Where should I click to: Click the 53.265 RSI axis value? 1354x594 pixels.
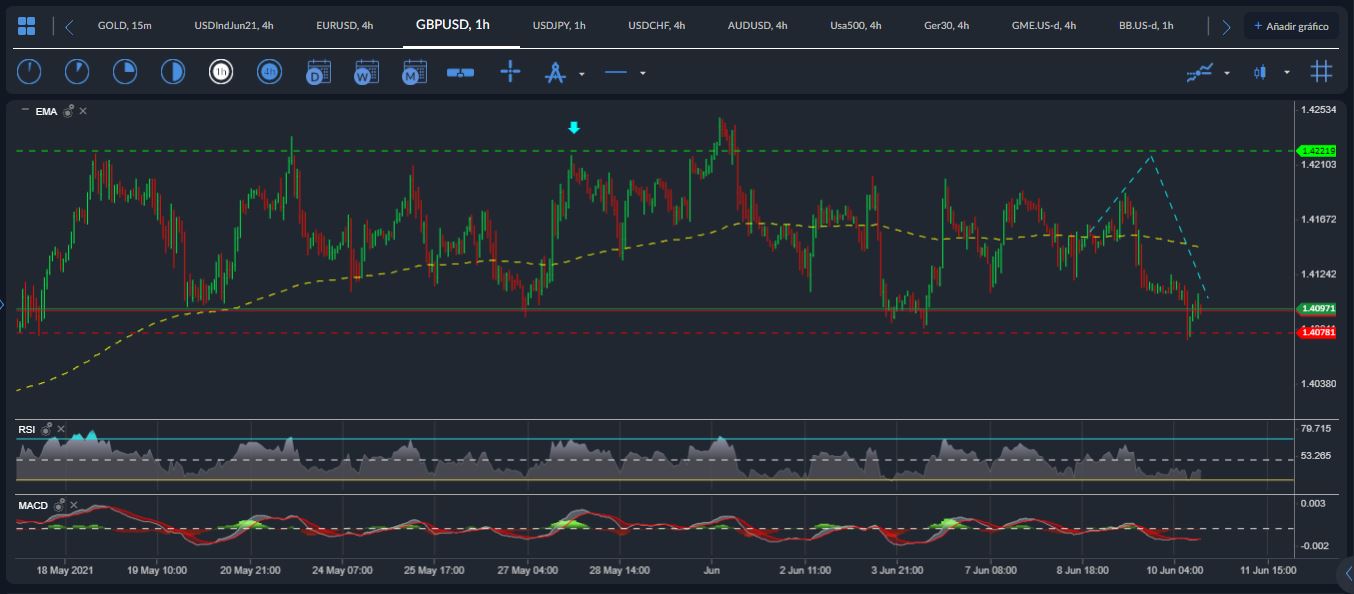(1315, 455)
